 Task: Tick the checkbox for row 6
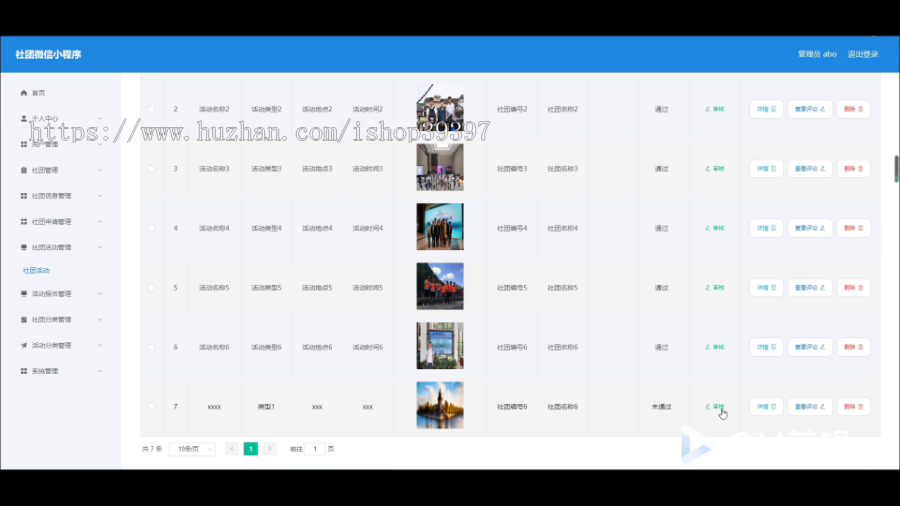pyautogui.click(x=152, y=347)
